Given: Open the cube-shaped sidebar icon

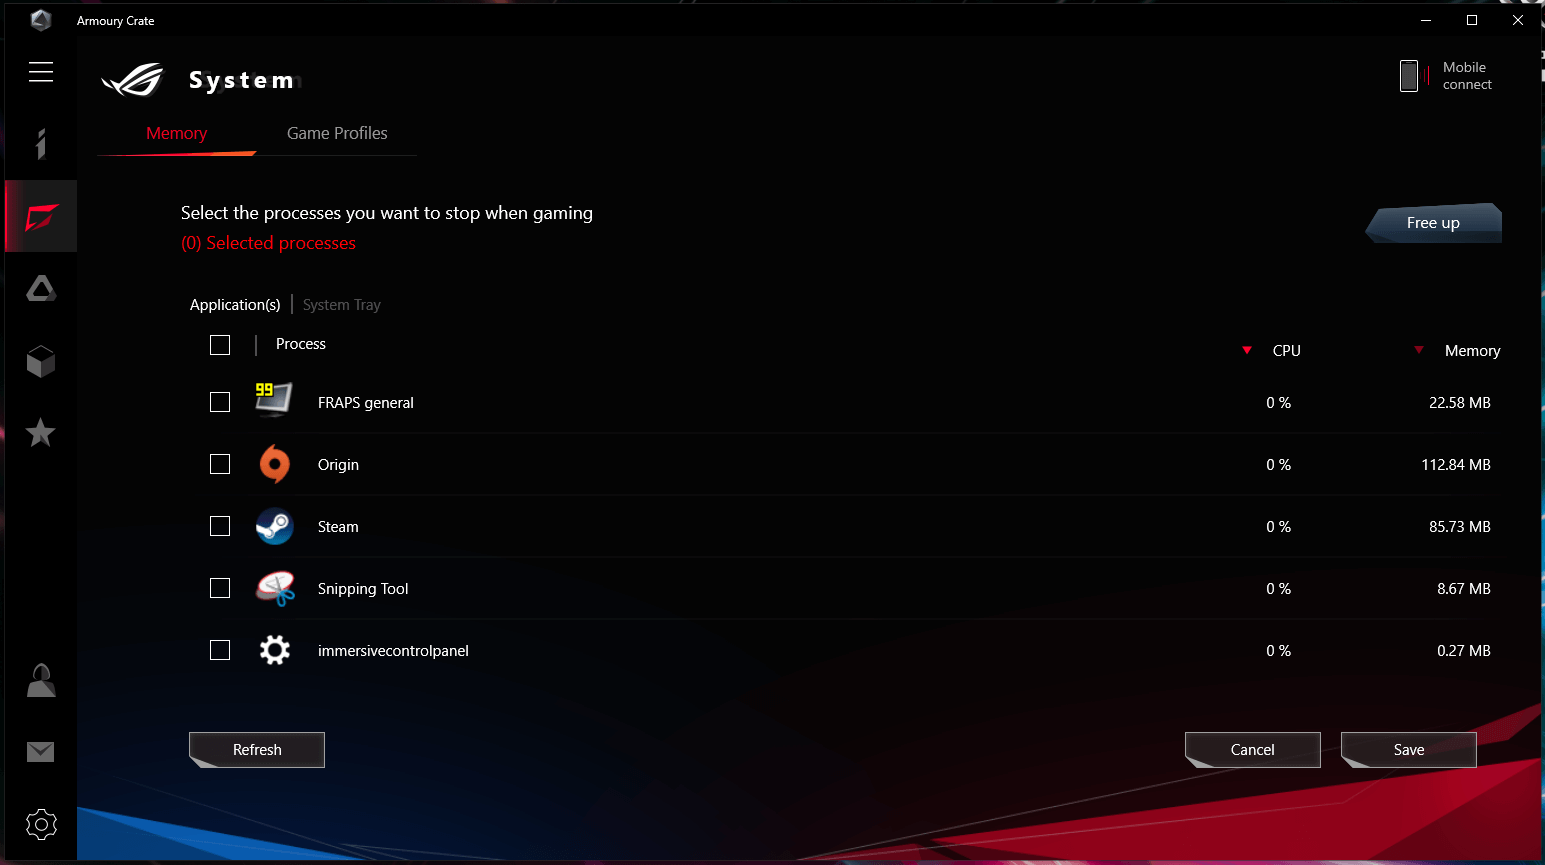Looking at the screenshot, I should point(41,361).
